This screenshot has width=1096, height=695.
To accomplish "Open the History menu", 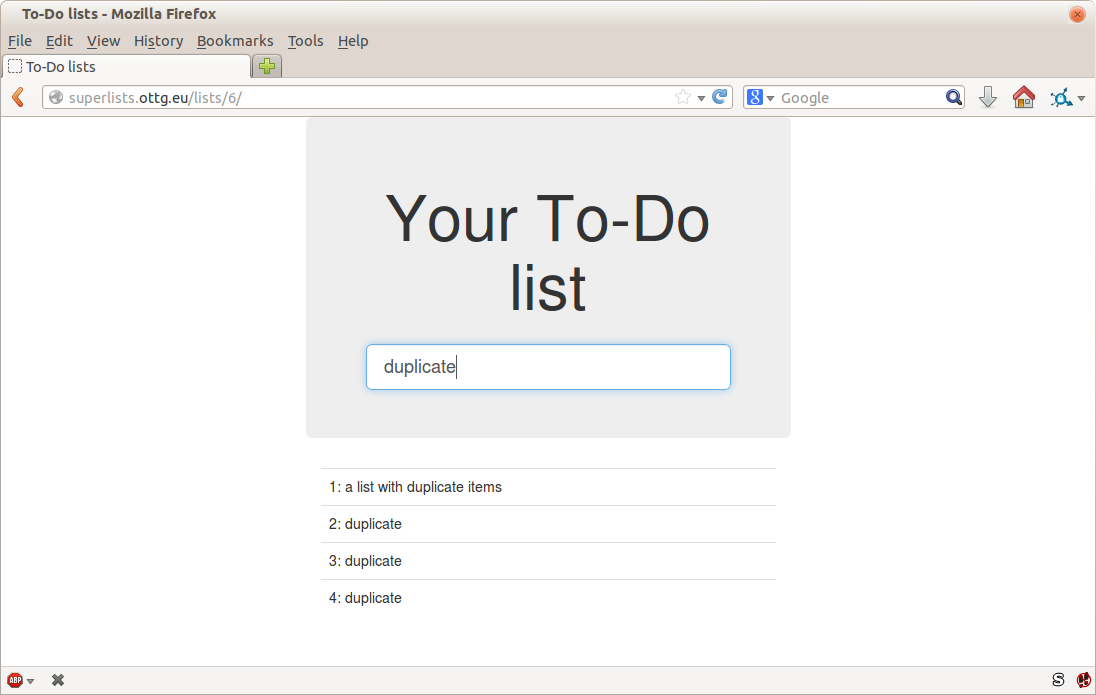I will point(158,41).
